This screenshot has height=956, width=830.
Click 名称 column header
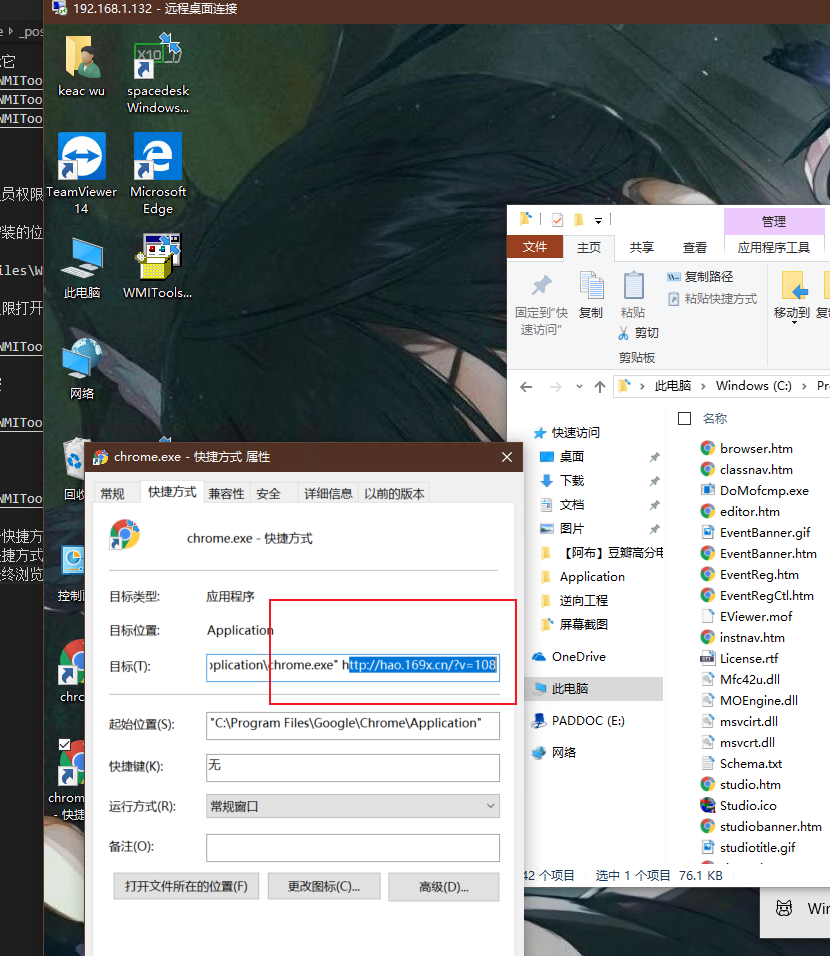[715, 419]
